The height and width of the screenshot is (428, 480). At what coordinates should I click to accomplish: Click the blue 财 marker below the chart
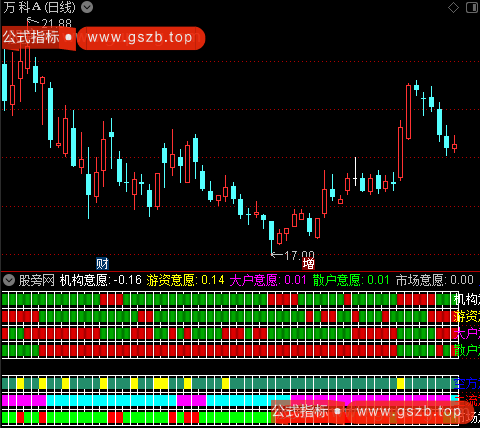102,264
